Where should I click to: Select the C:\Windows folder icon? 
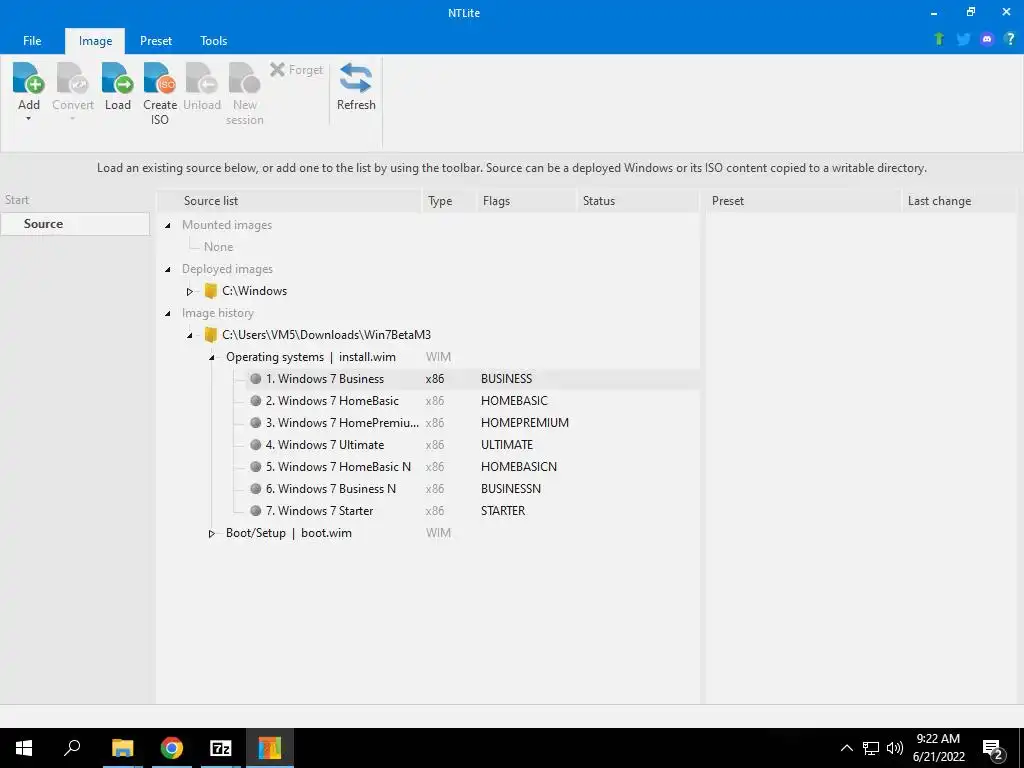(x=210, y=291)
